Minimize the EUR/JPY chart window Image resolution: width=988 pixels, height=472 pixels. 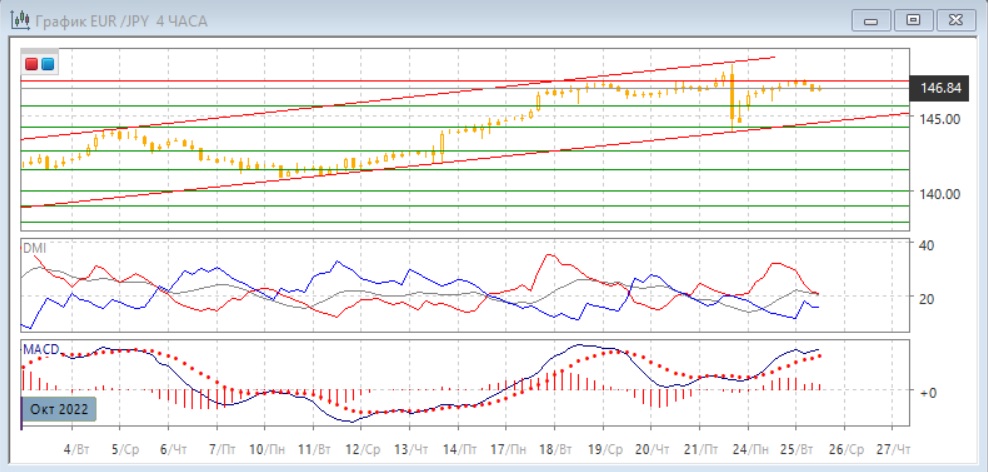coord(871,20)
